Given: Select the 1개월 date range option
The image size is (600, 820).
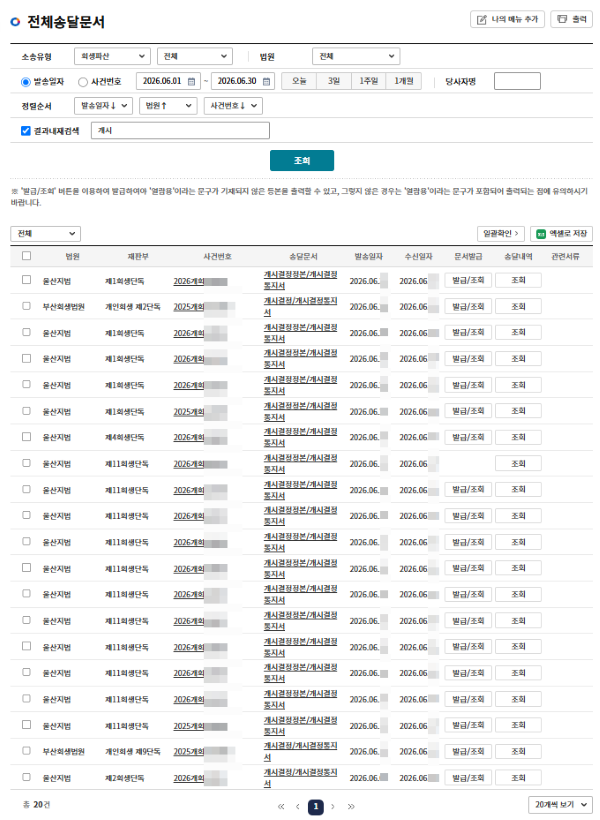Looking at the screenshot, I should pos(404,81).
